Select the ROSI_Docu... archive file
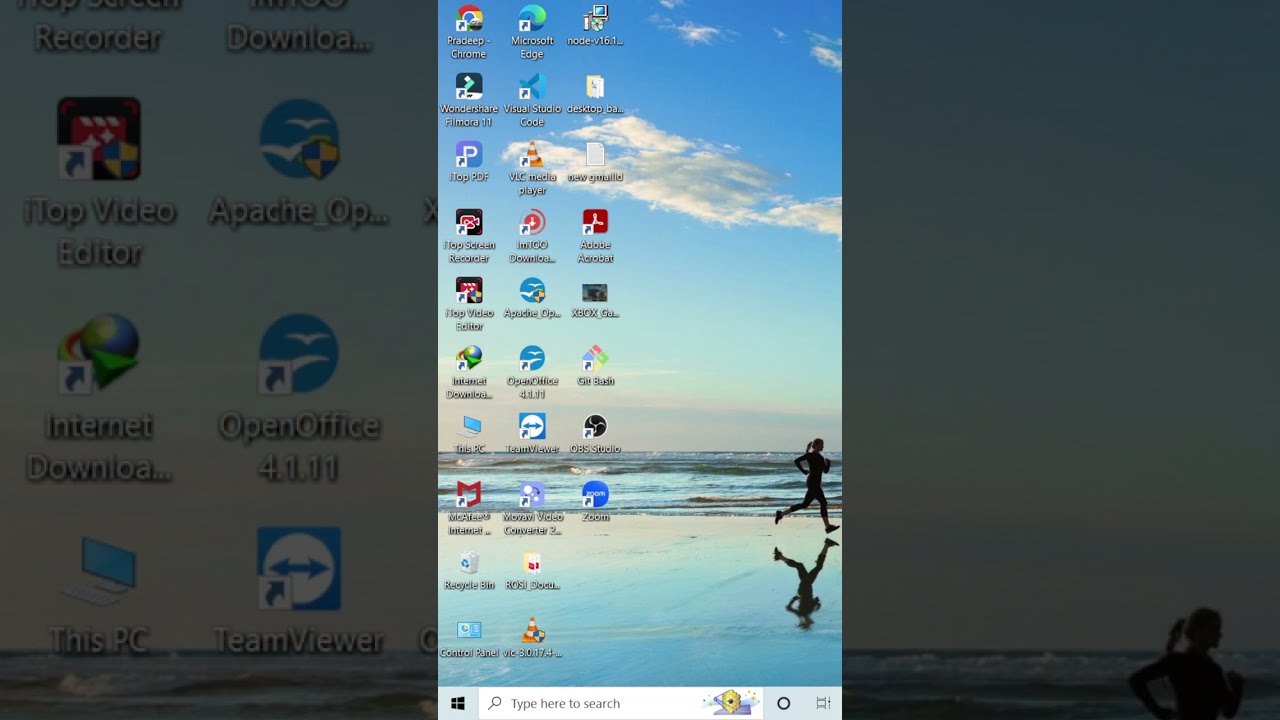The width and height of the screenshot is (1280, 720). [x=532, y=569]
